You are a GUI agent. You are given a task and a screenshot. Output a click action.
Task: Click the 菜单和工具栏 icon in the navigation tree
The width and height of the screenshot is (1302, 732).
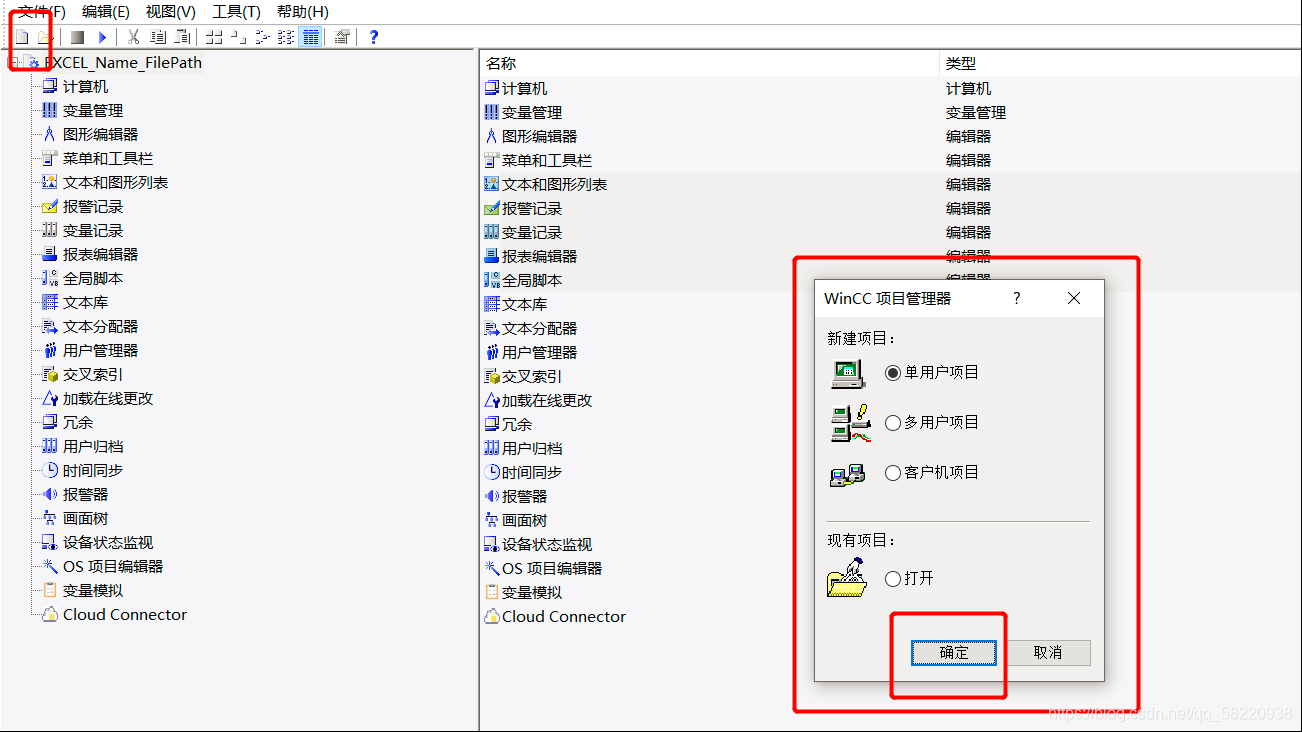pyautogui.click(x=50, y=159)
